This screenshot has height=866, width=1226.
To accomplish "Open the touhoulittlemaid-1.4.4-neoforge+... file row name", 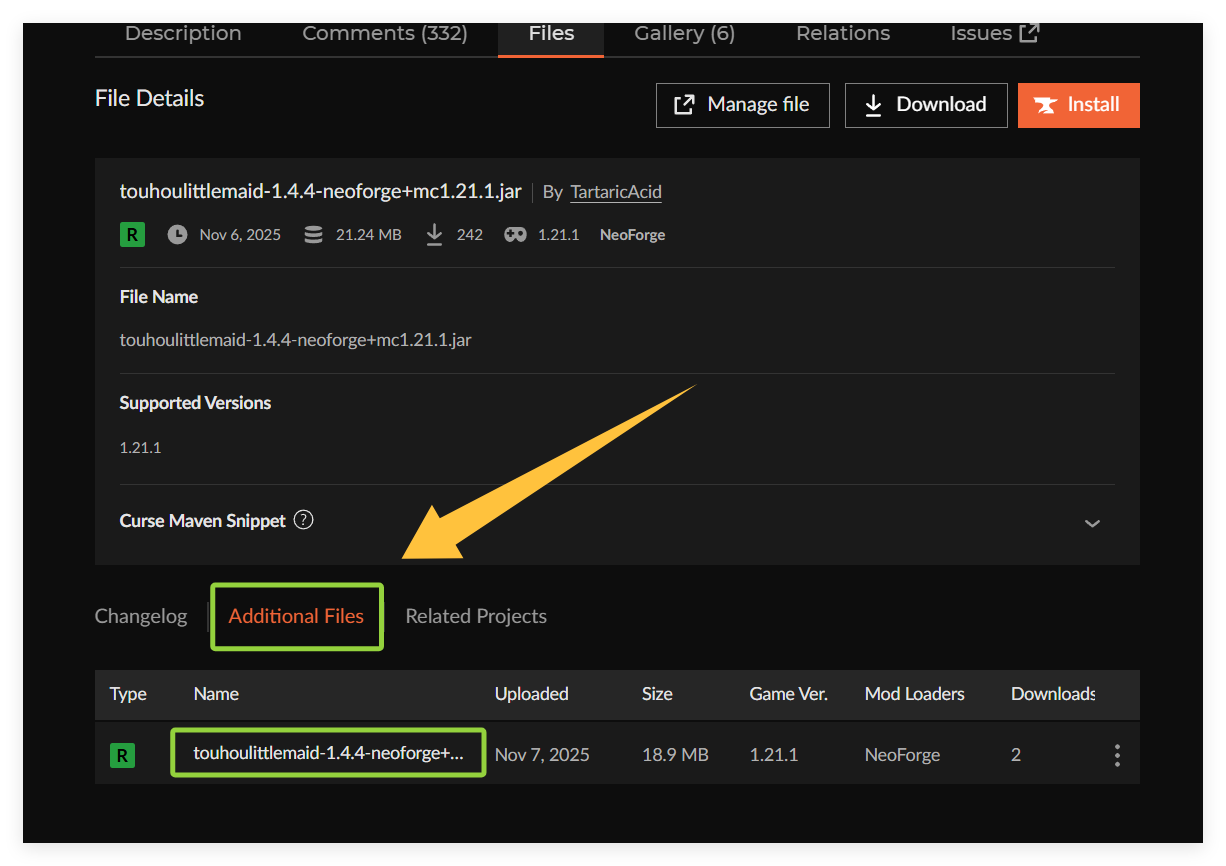I will tap(328, 753).
